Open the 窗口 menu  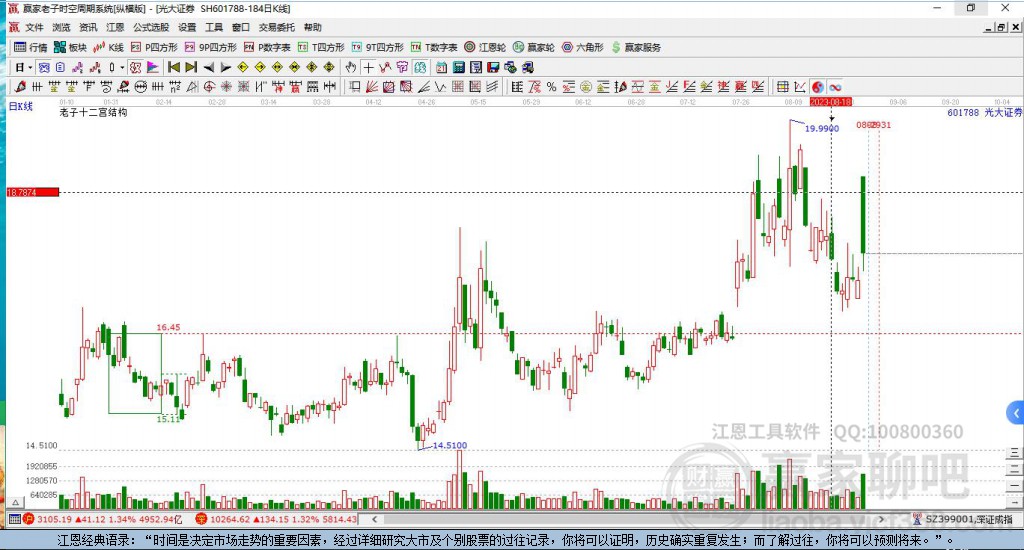[x=240, y=27]
